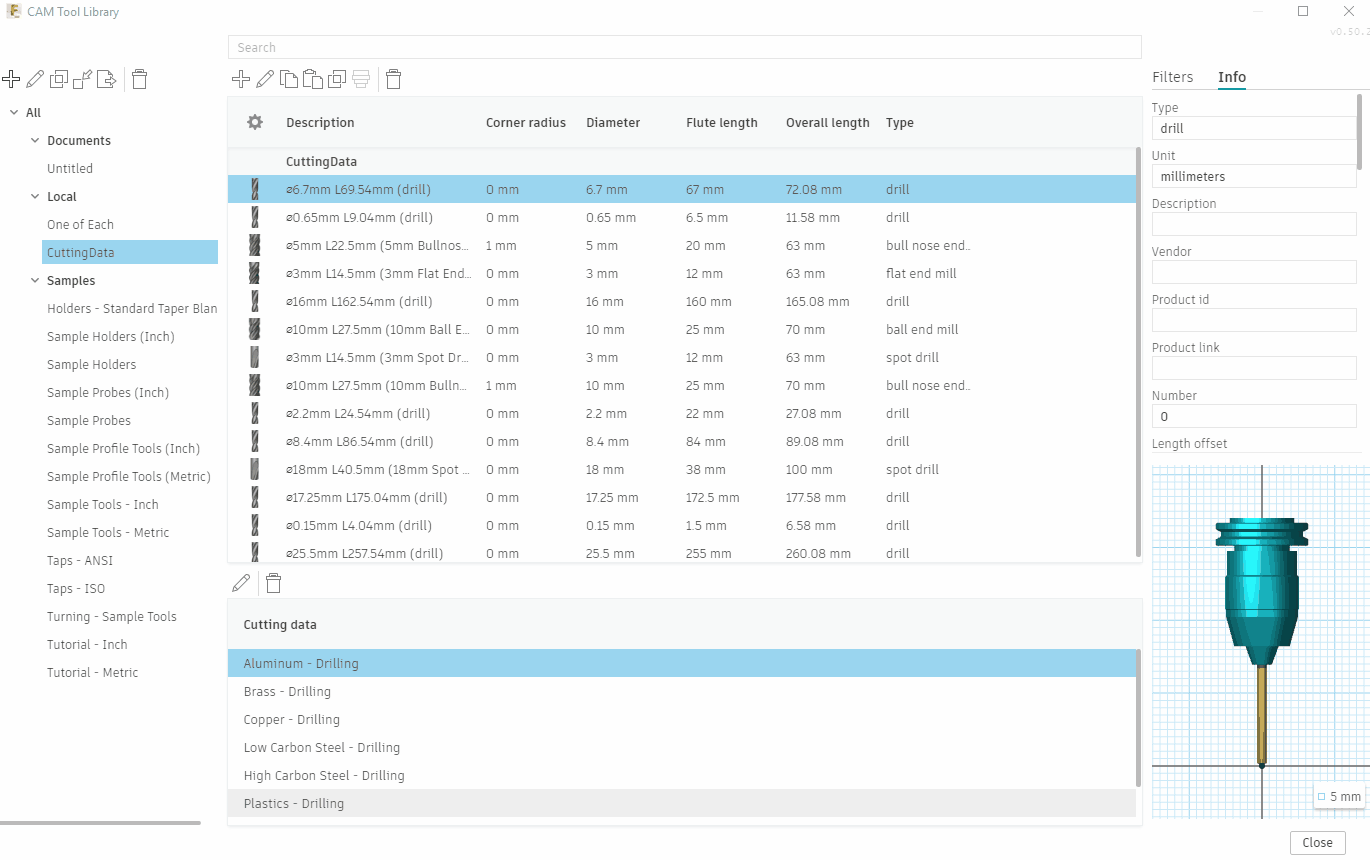Collapse the Local tree group

(x=35, y=197)
